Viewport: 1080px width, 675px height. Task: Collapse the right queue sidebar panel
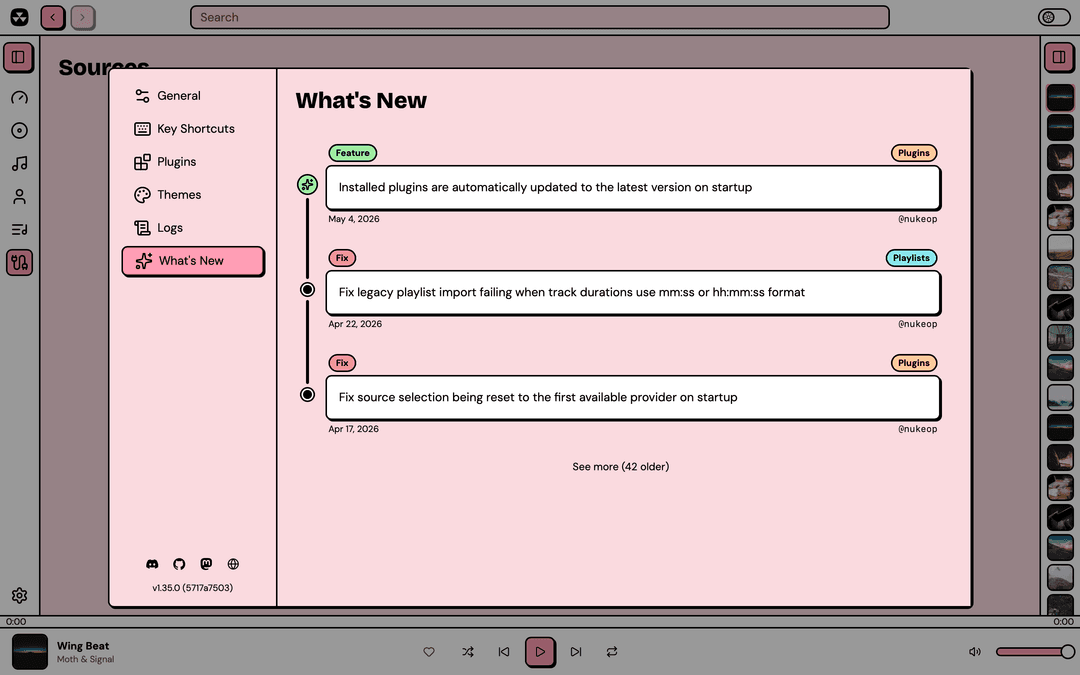tap(1059, 57)
